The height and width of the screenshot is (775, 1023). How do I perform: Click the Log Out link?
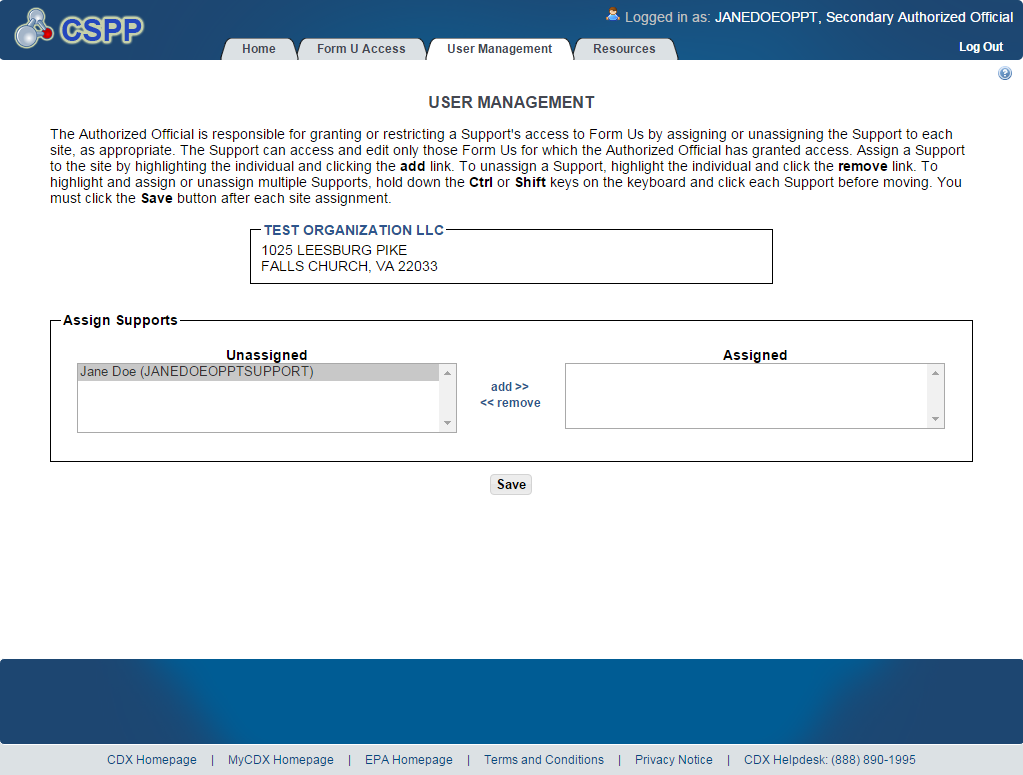(x=980, y=47)
